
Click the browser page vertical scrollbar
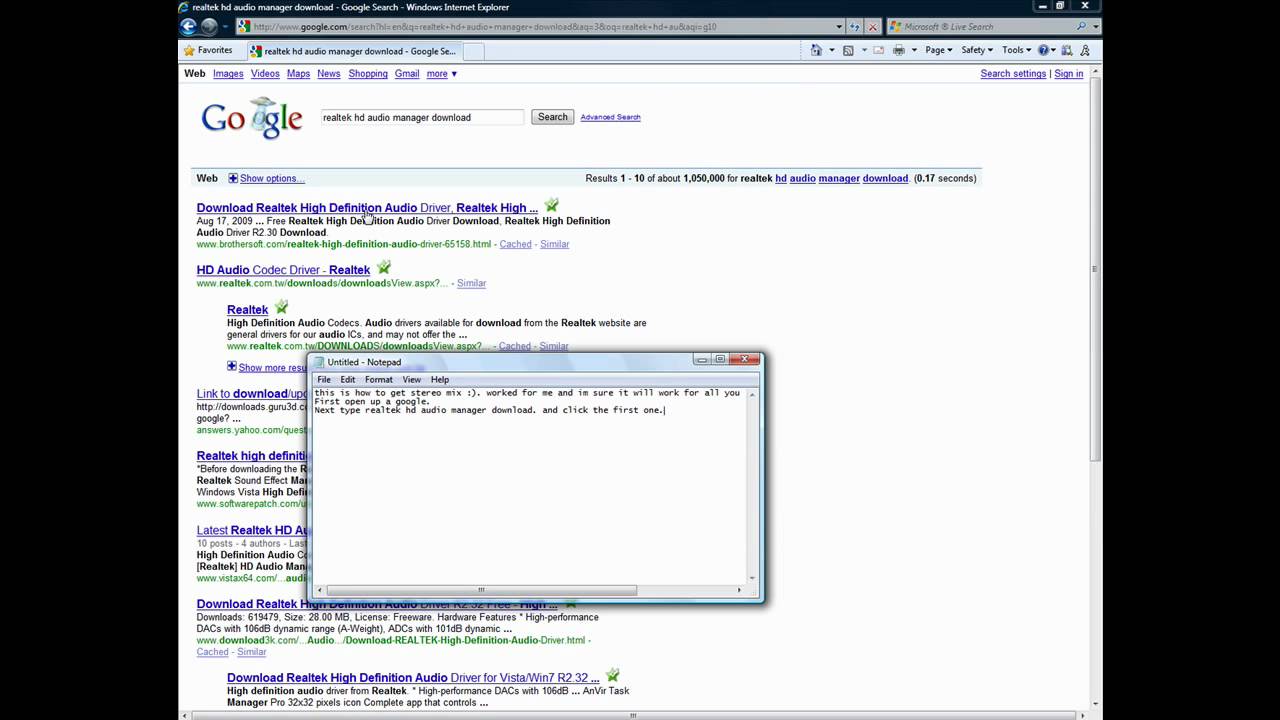pos(1094,267)
